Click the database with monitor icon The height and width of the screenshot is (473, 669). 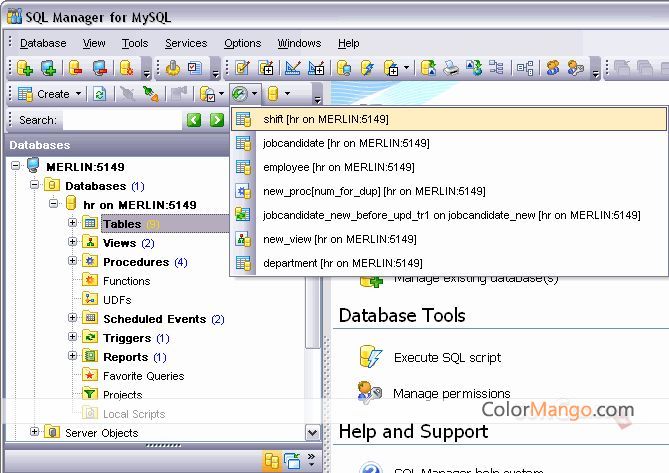coord(343,68)
